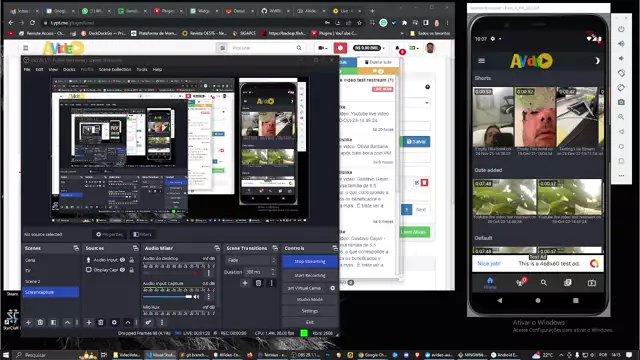Open scene filters icon in Scenes dock
This screenshot has width=640, height=360.
tap(53, 322)
